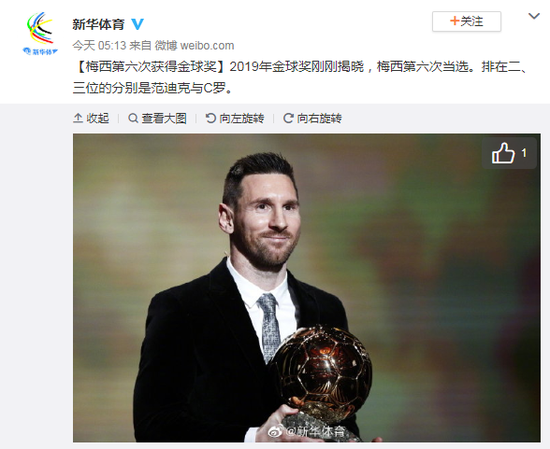The image size is (550, 449).
Task: Select 查看大图 to view the full image
Action: 164,118
